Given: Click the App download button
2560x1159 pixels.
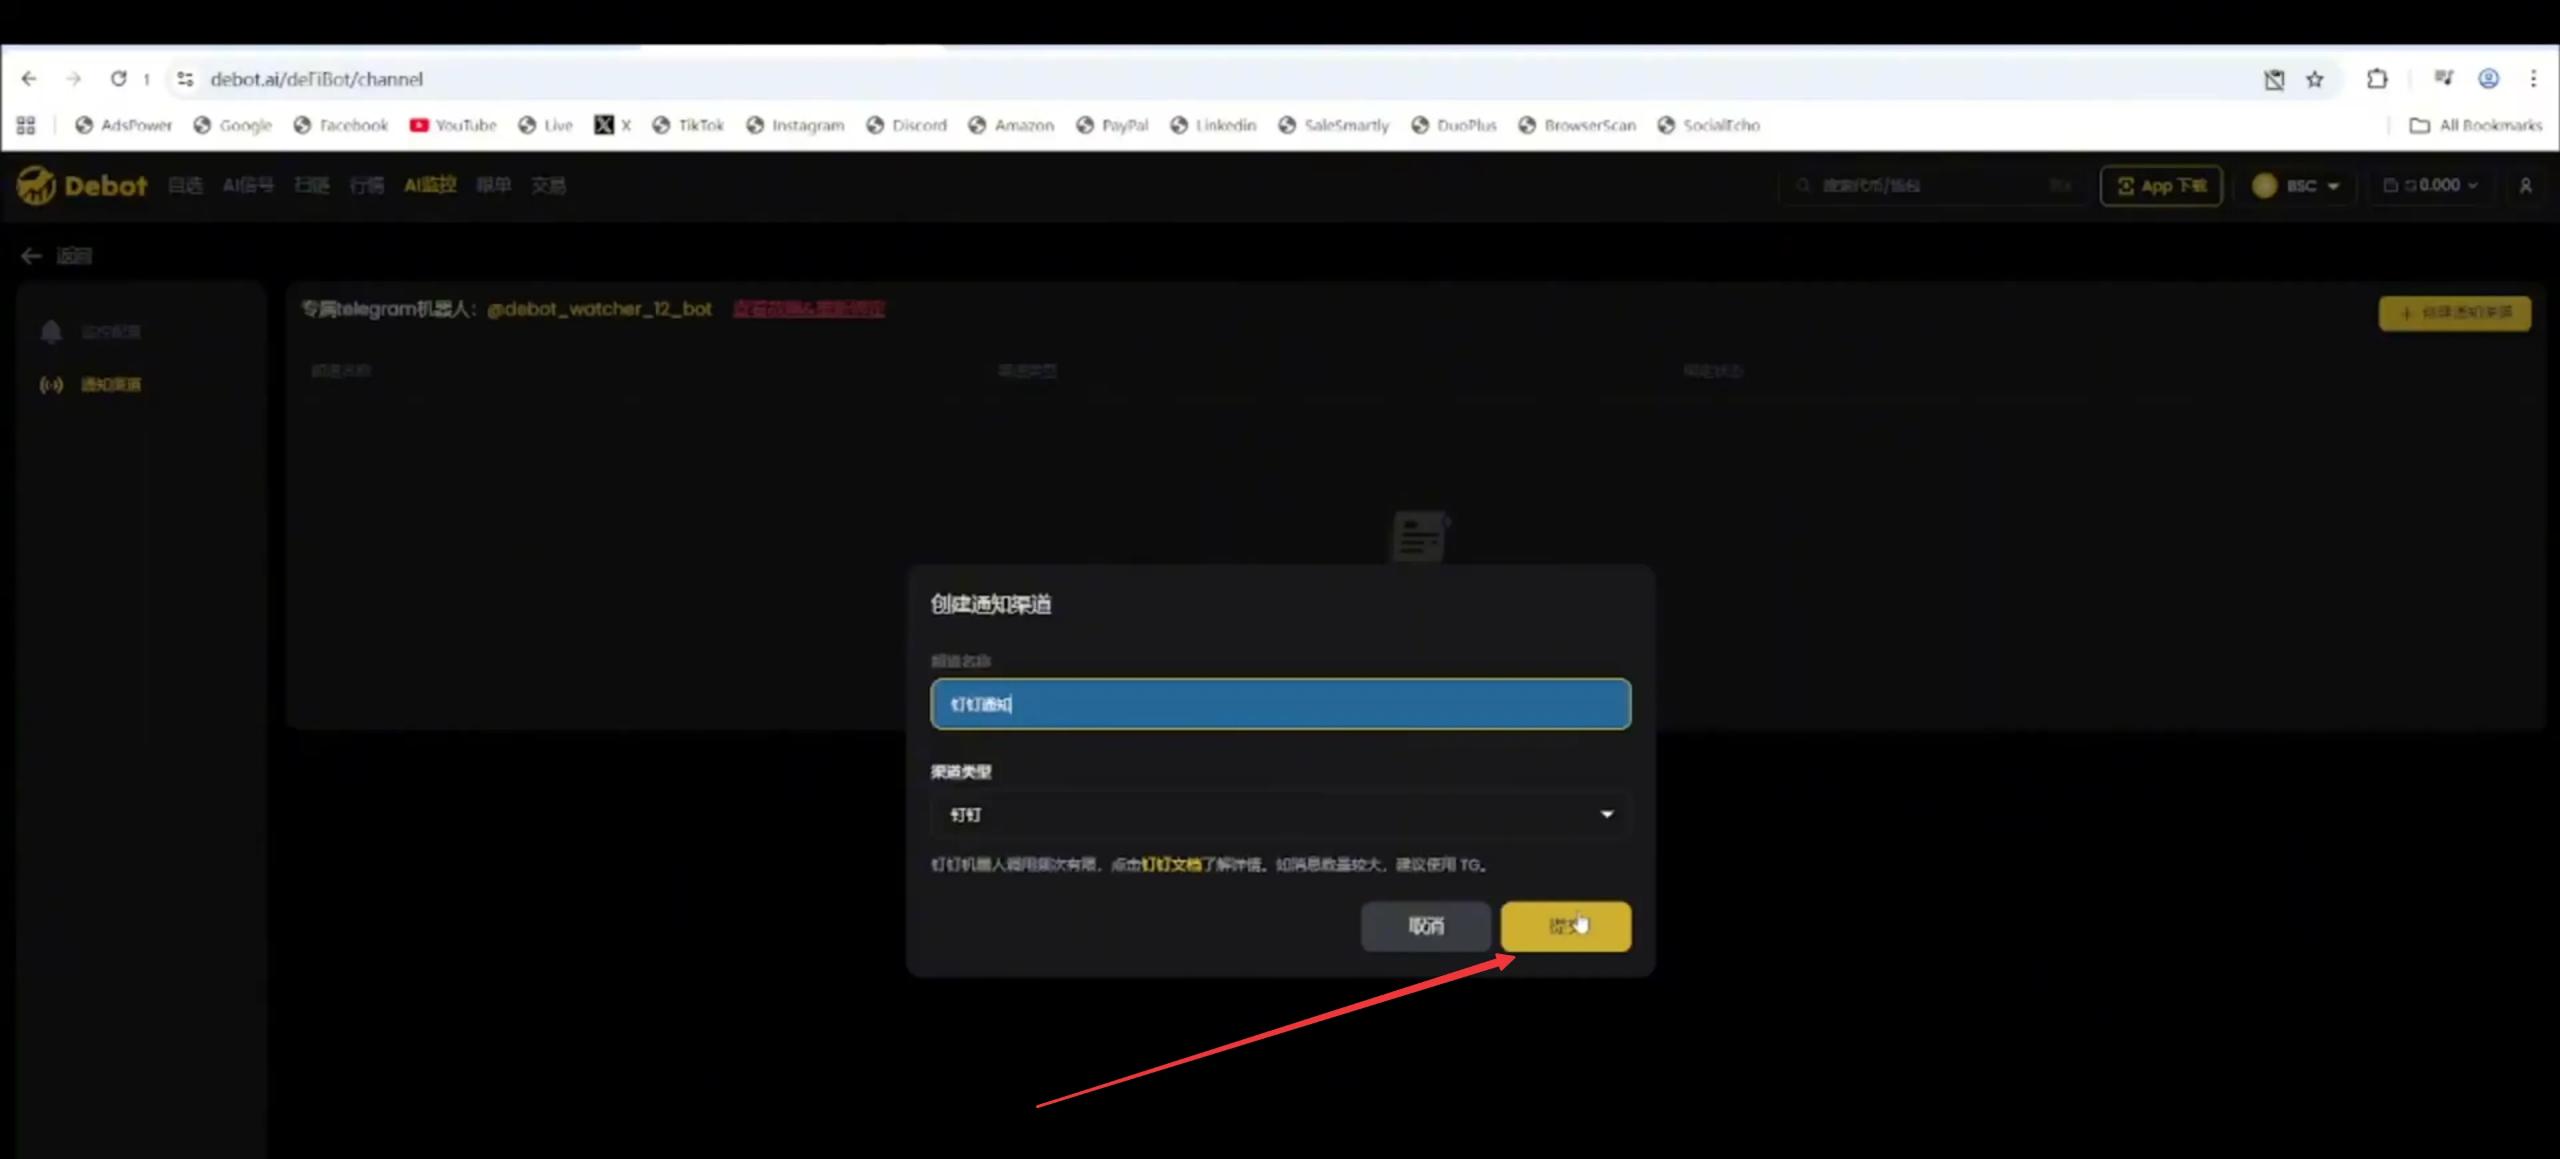Looking at the screenshot, I should coord(2161,186).
